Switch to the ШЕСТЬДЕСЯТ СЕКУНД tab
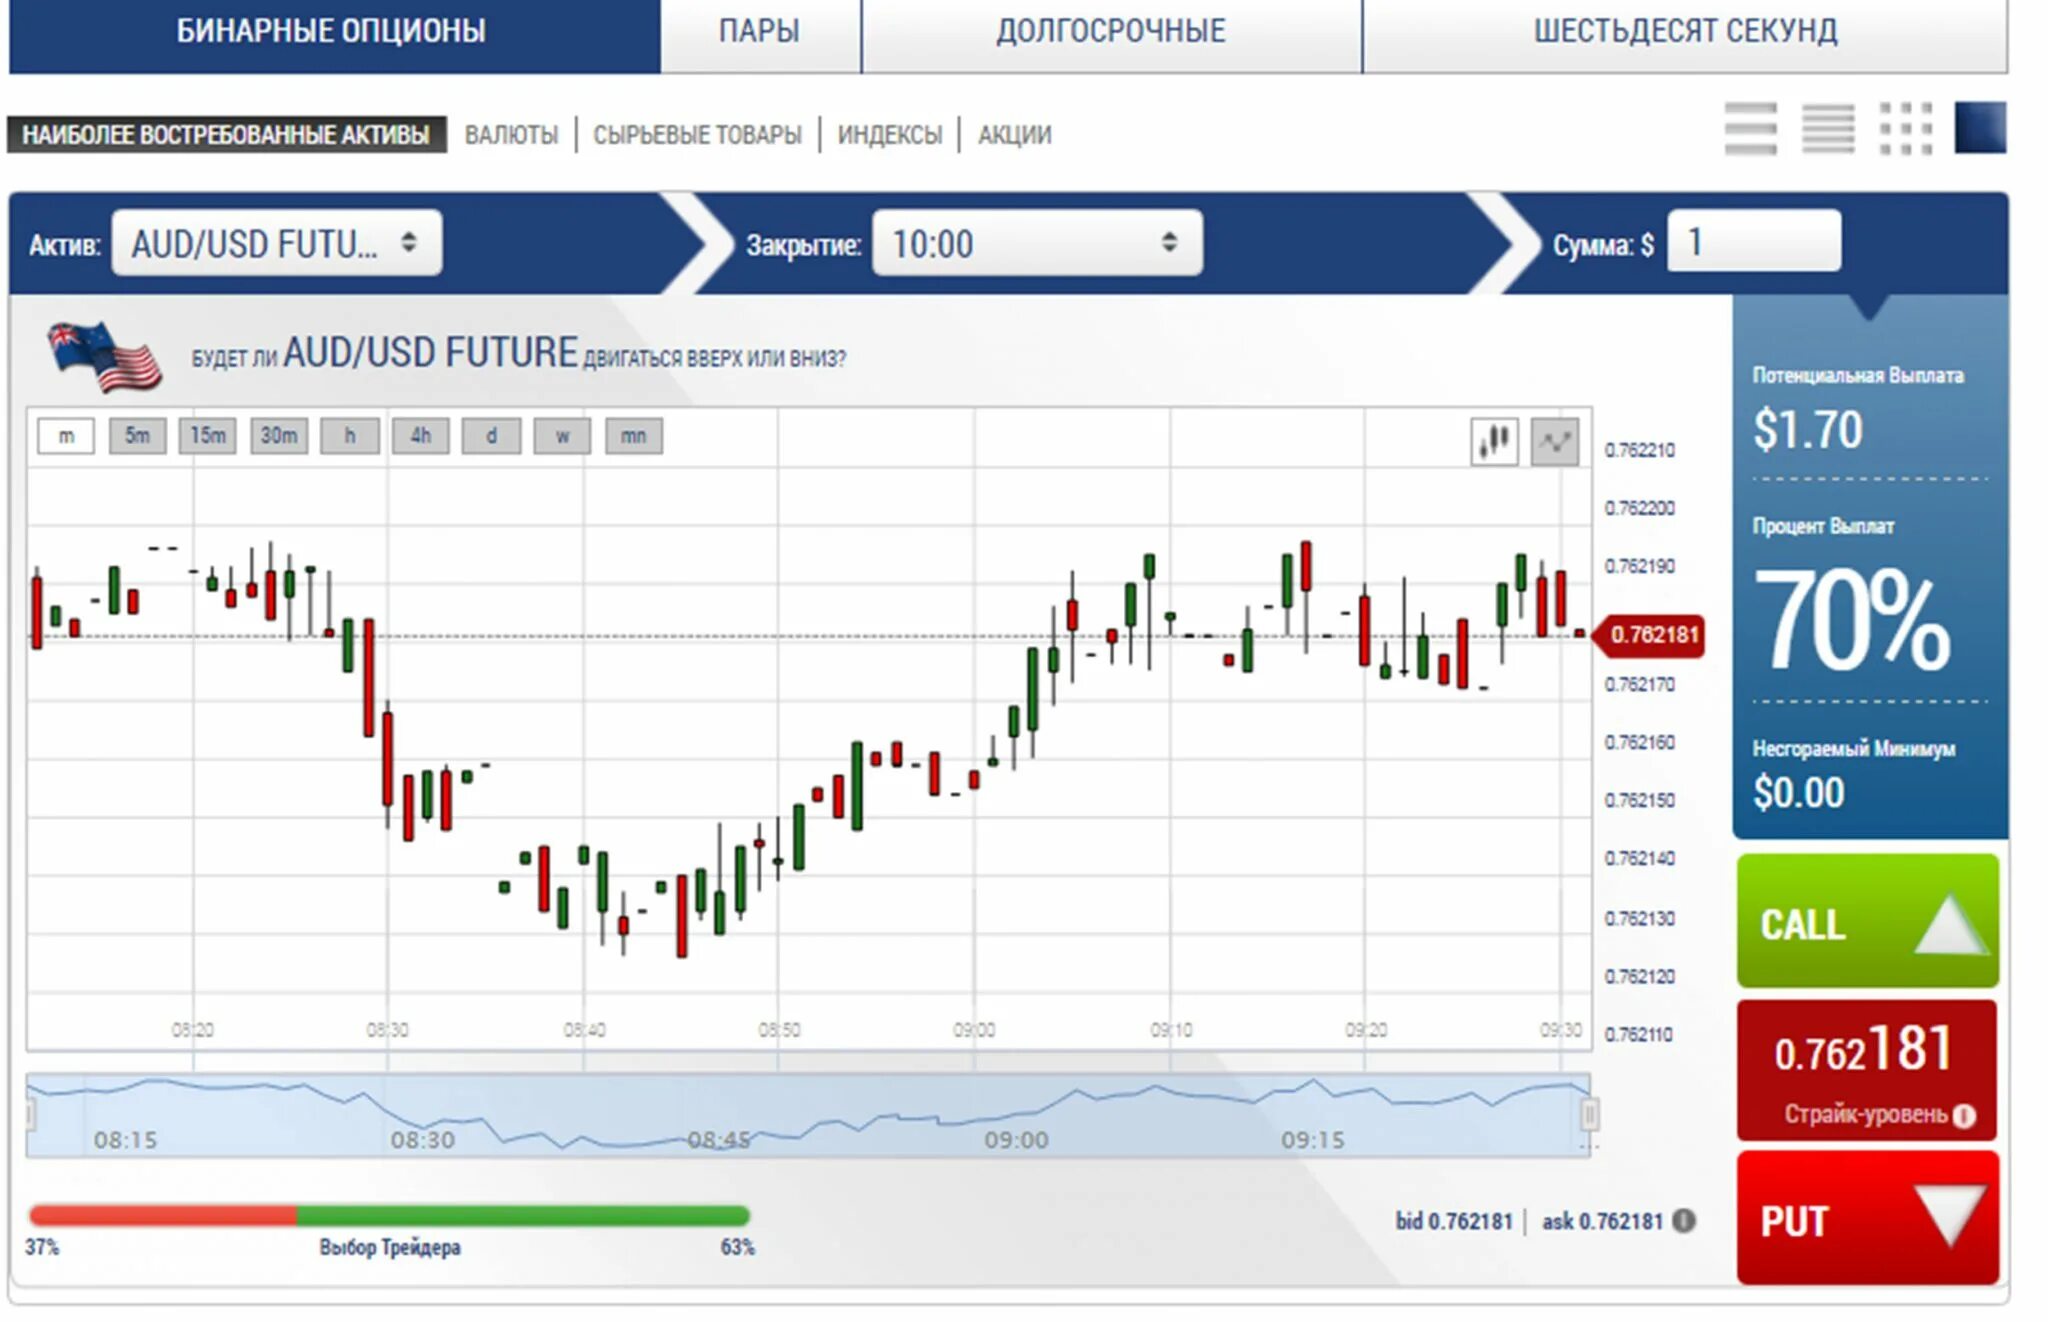Screen dimensions: 2048x1322 coord(1685,32)
